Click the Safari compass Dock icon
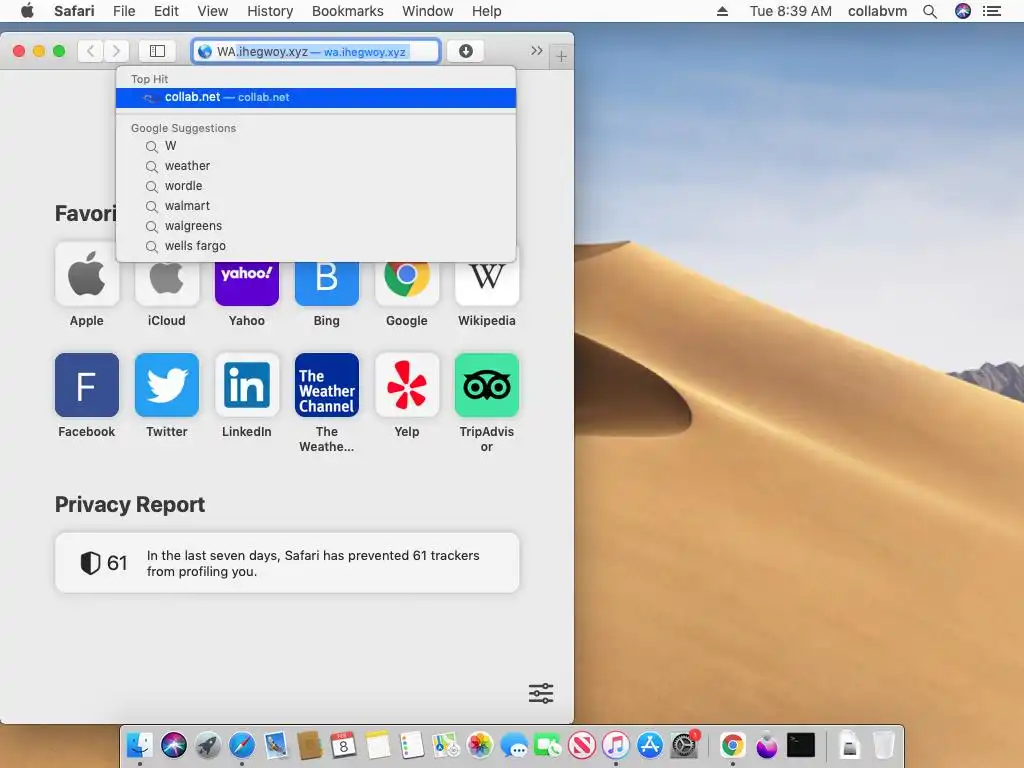Screen dimensions: 1024x768 click(242, 744)
